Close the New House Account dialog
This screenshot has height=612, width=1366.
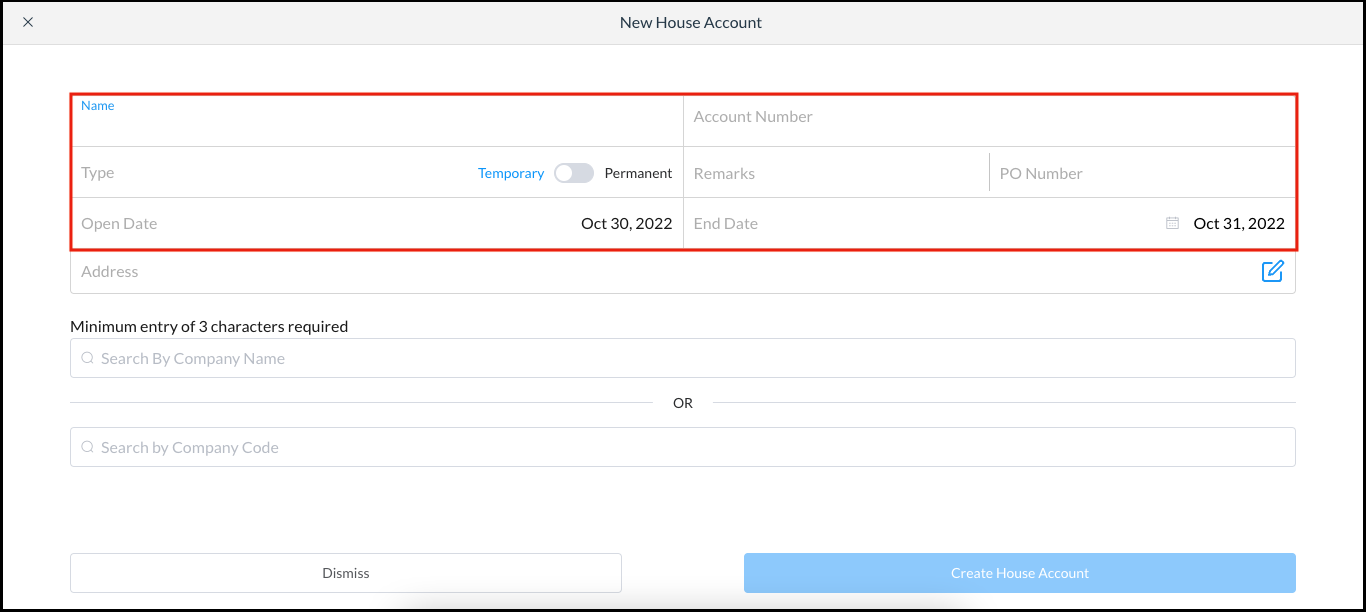click(28, 21)
